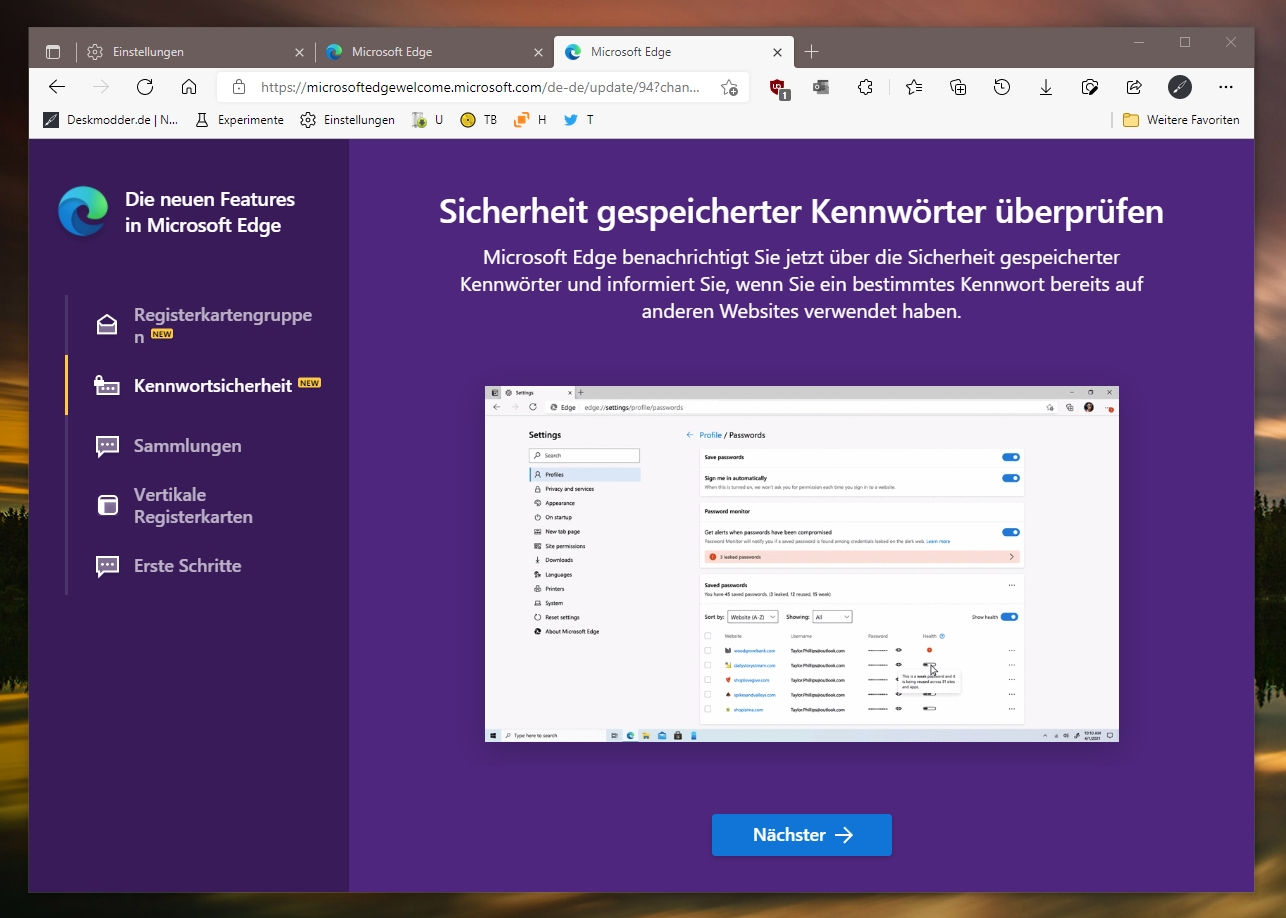The image size is (1286, 918).
Task: Reload the current page
Action: tap(145, 87)
